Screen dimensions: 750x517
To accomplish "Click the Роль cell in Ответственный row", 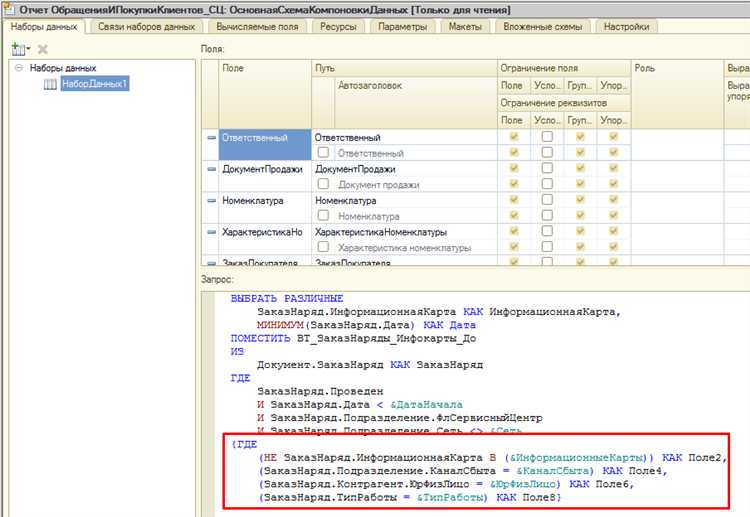I will [677, 145].
